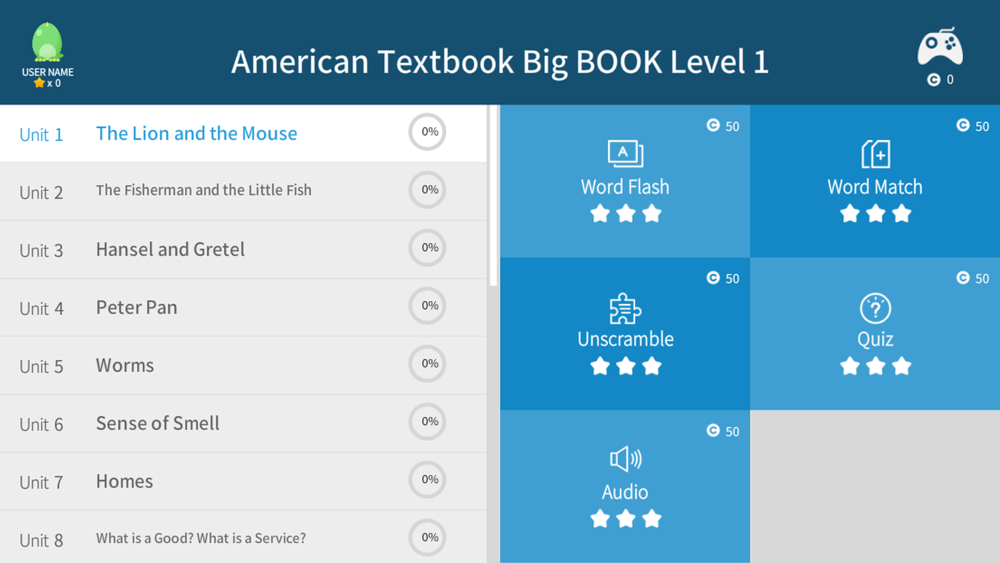Select Unit 3 Hansel and Gretel

coord(243,249)
